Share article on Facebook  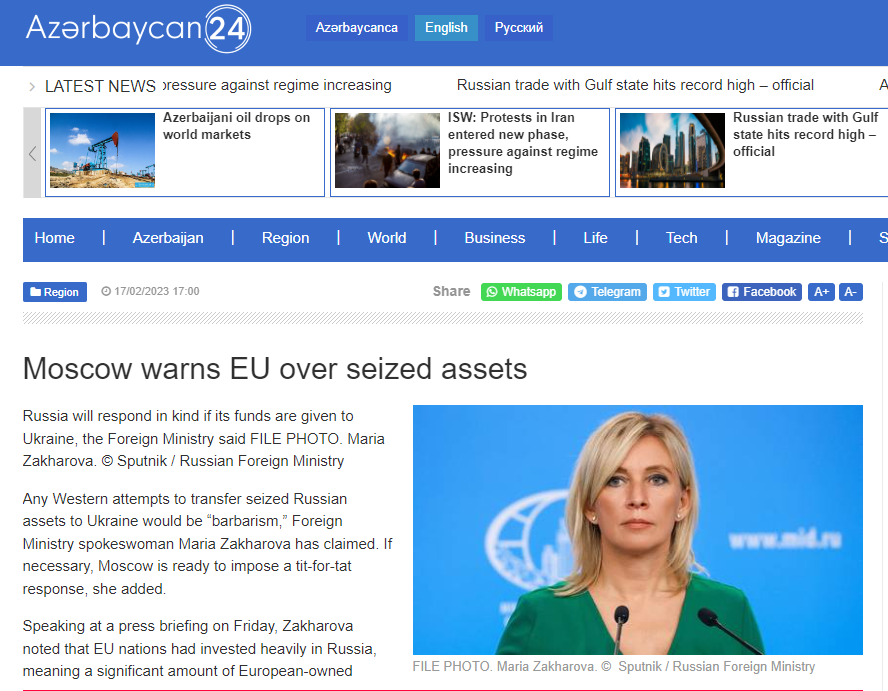[x=762, y=292]
